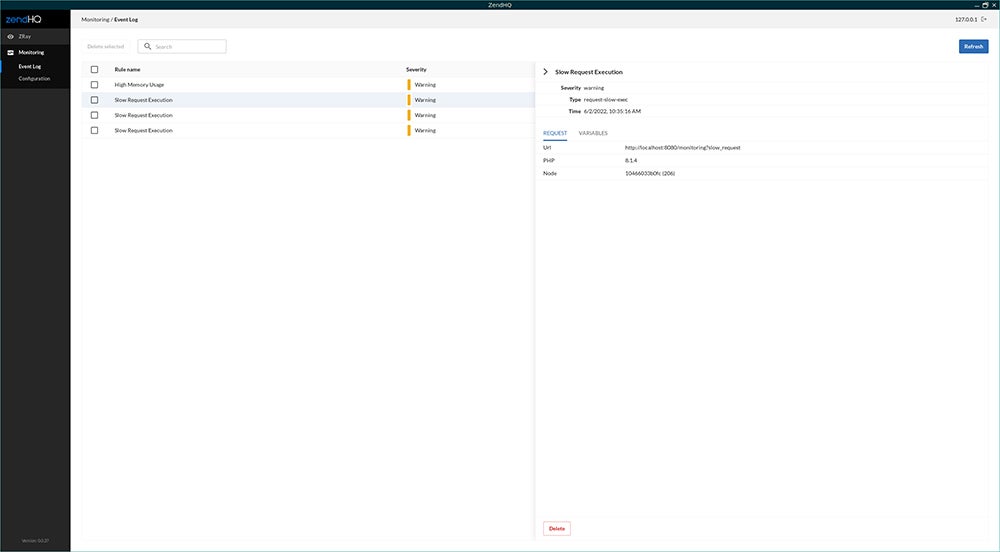Click the zendHQ logo
This screenshot has height=552, width=1000.
pyautogui.click(x=24, y=19)
